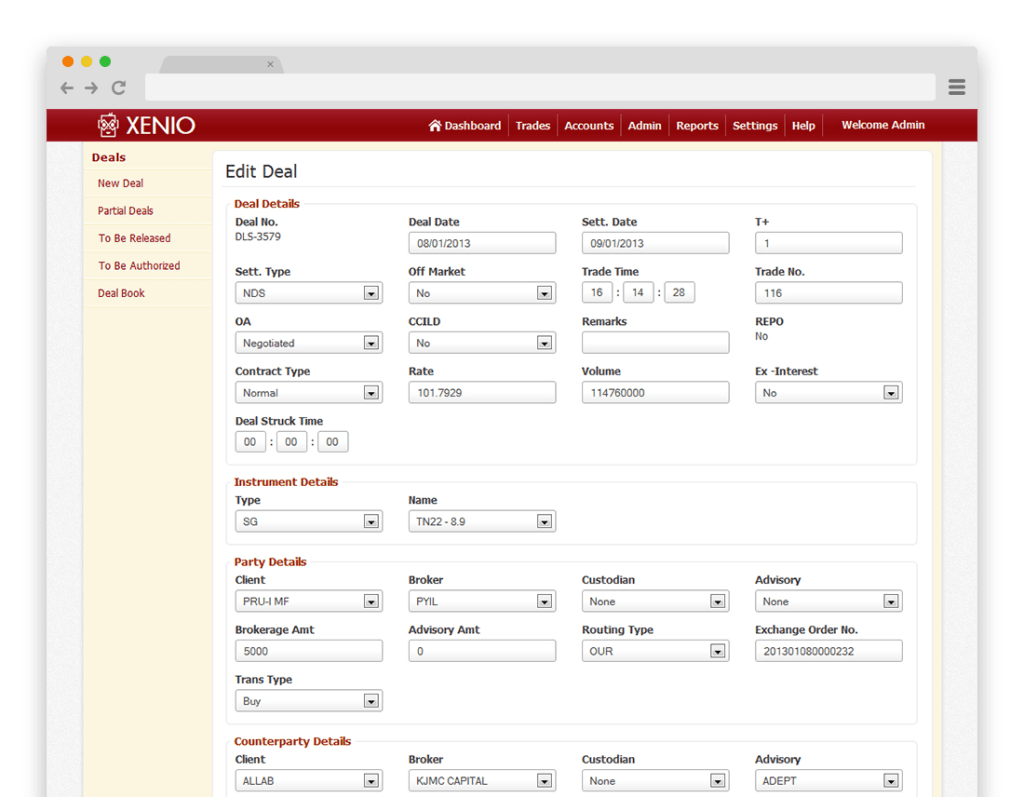Focus the Brokerage Amt field
Viewport: 1024px width, 797px height.
308,651
